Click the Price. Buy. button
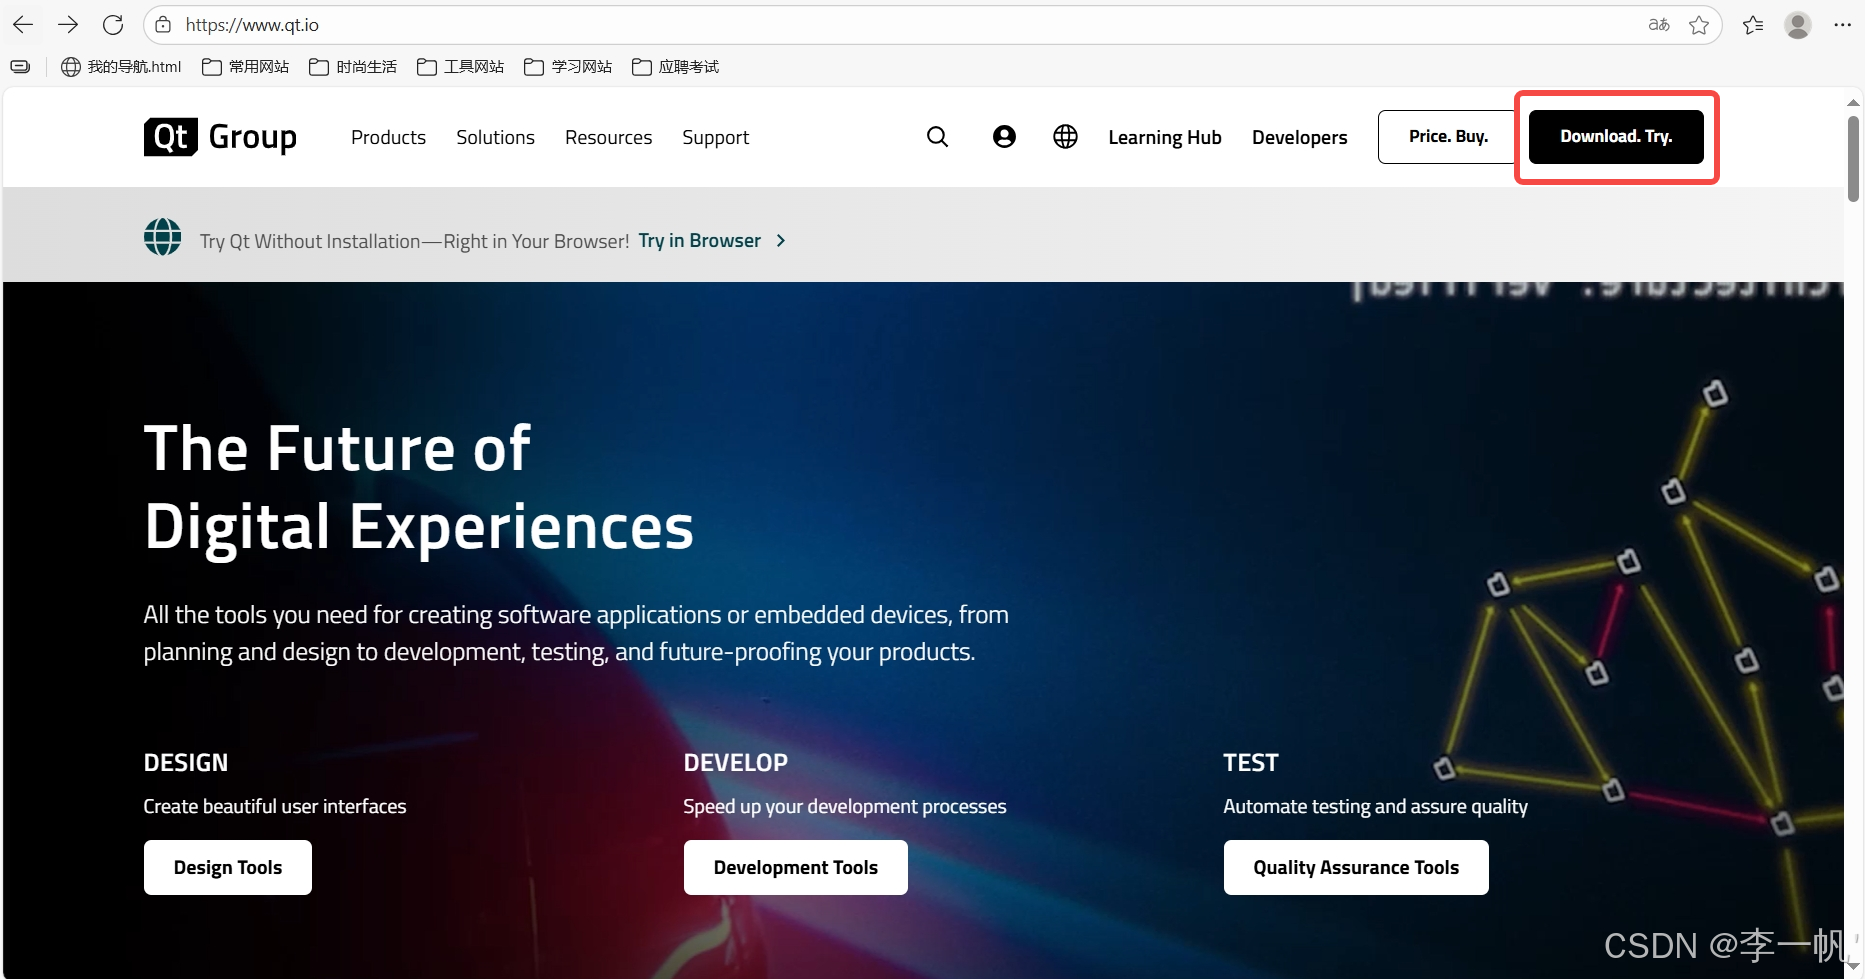The height and width of the screenshot is (979, 1865). (x=1448, y=137)
